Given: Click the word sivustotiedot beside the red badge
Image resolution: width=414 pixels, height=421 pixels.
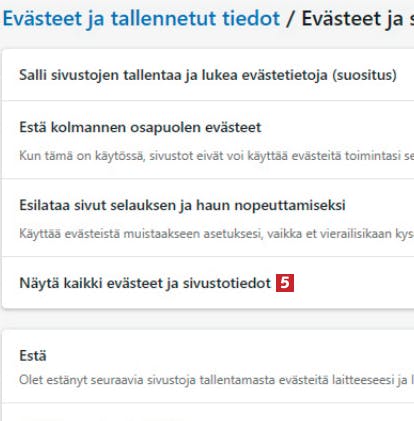Looking at the screenshot, I should tap(227, 283).
